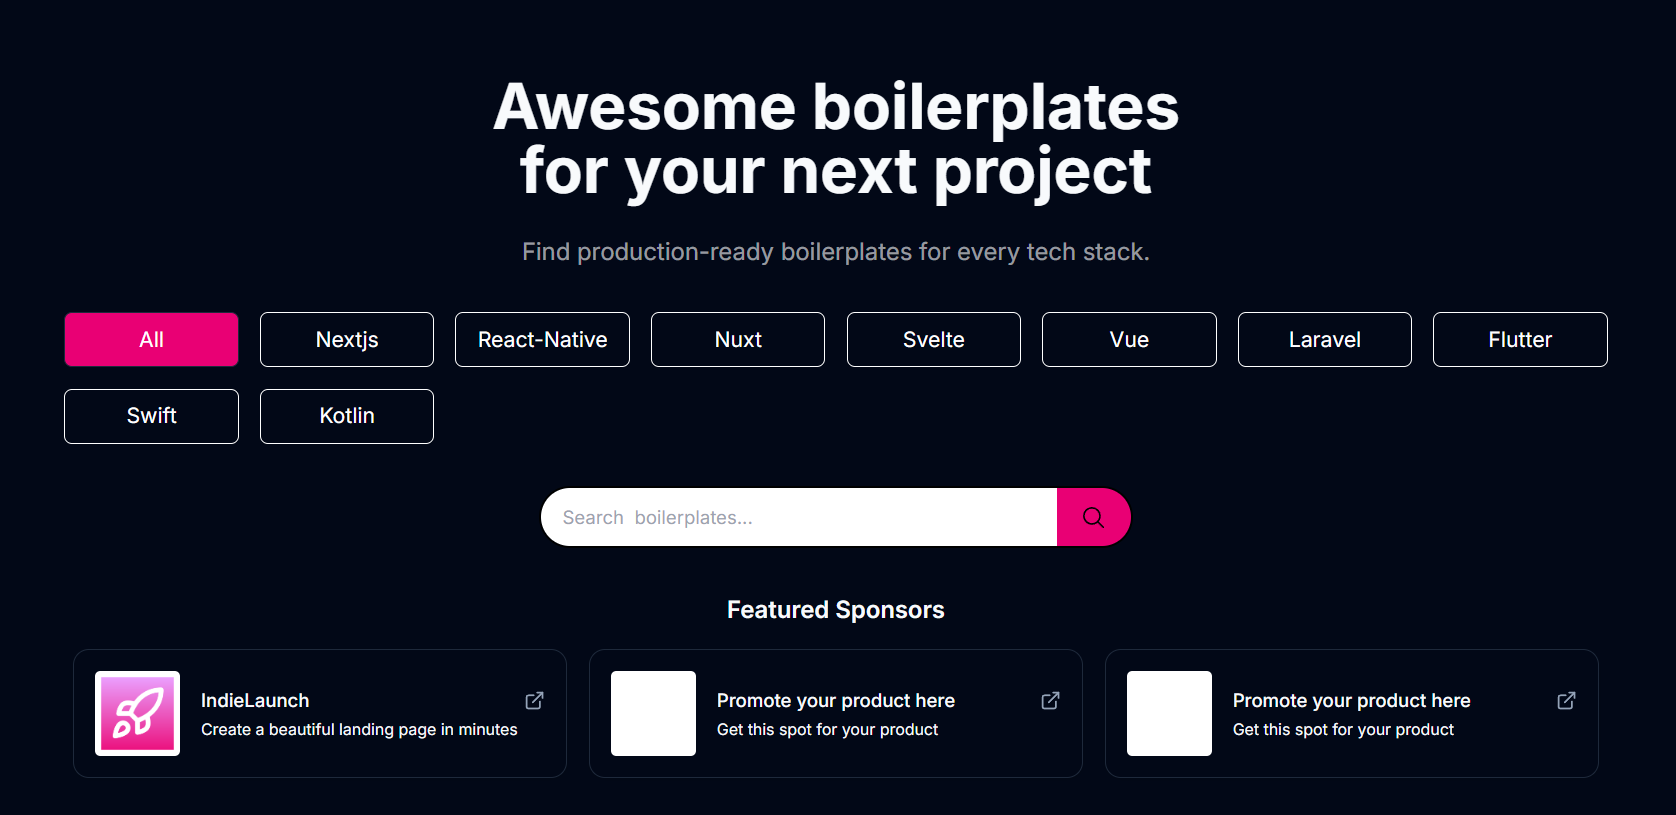This screenshot has height=815, width=1676.
Task: Filter by React-Native category
Action: 542,339
